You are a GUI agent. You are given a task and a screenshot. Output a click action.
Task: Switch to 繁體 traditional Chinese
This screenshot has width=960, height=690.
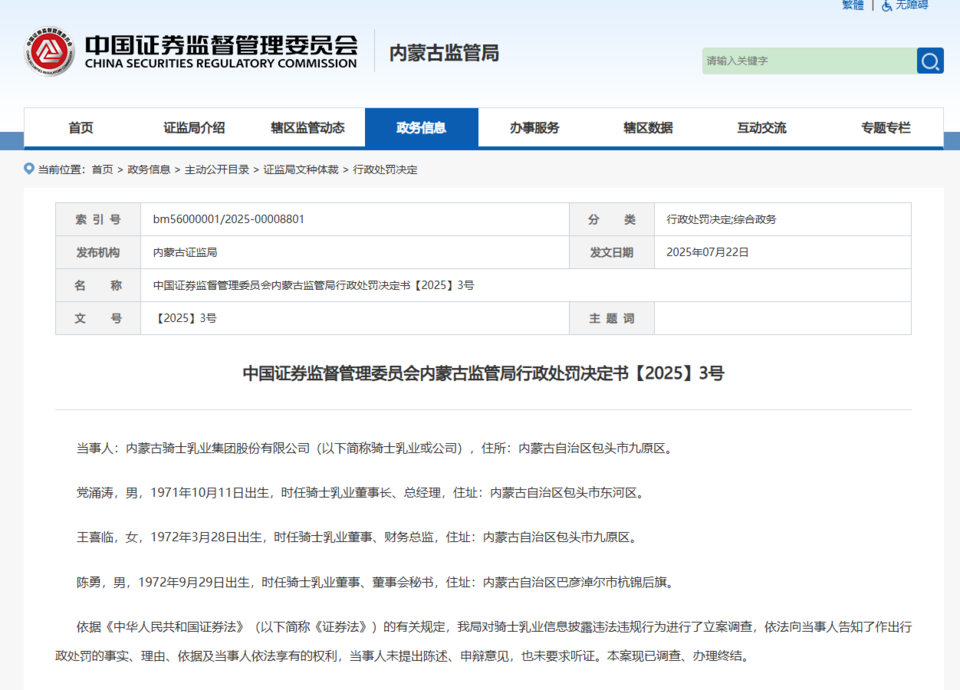[853, 5]
